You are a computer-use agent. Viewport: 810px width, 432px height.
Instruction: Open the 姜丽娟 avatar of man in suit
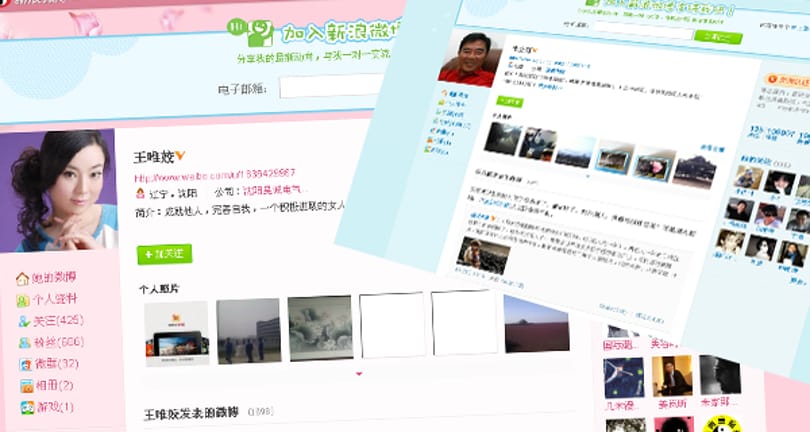[672, 376]
